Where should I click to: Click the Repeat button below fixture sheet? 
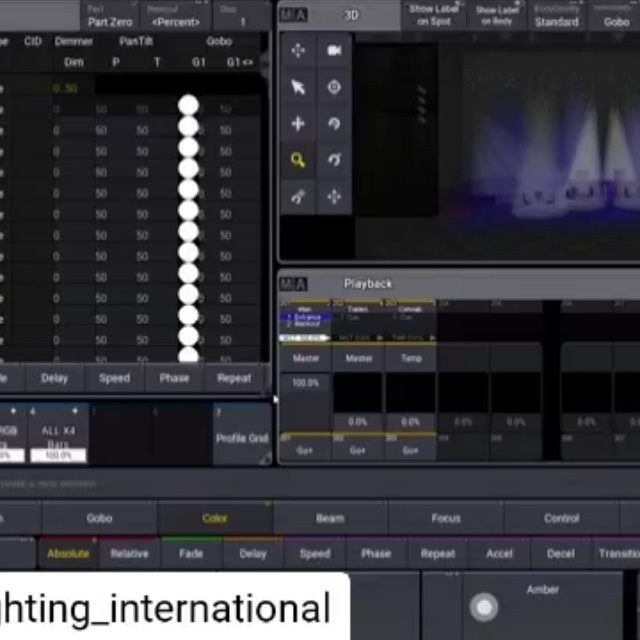click(234, 378)
